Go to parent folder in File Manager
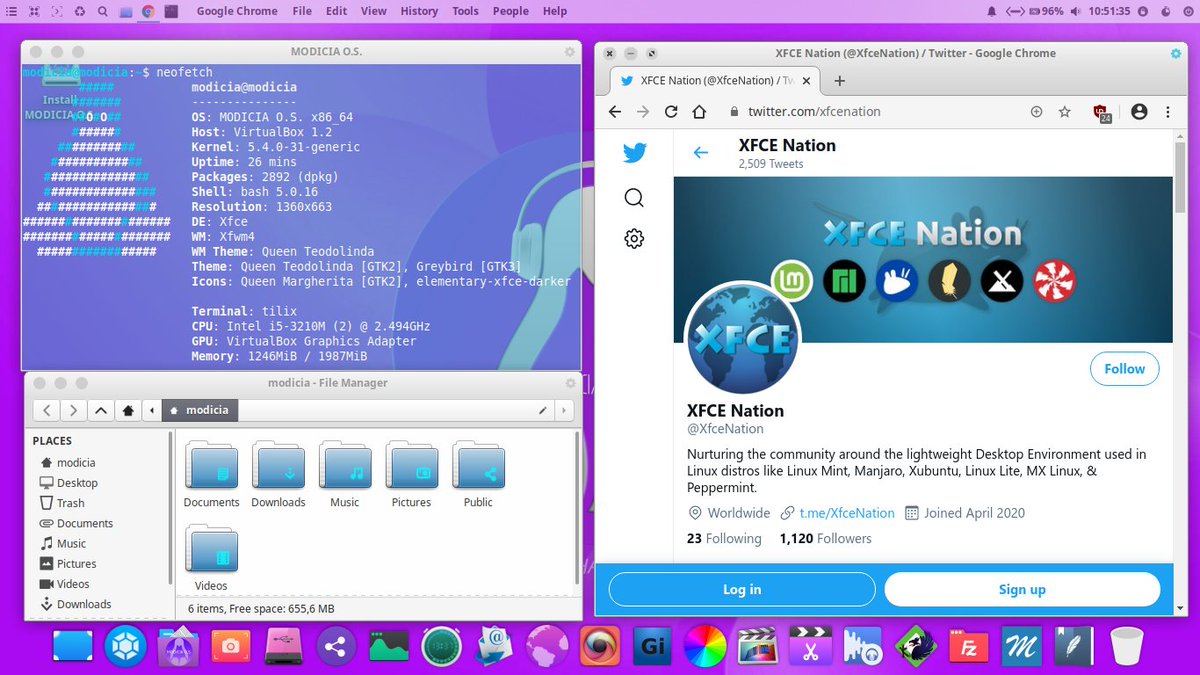 coord(102,410)
